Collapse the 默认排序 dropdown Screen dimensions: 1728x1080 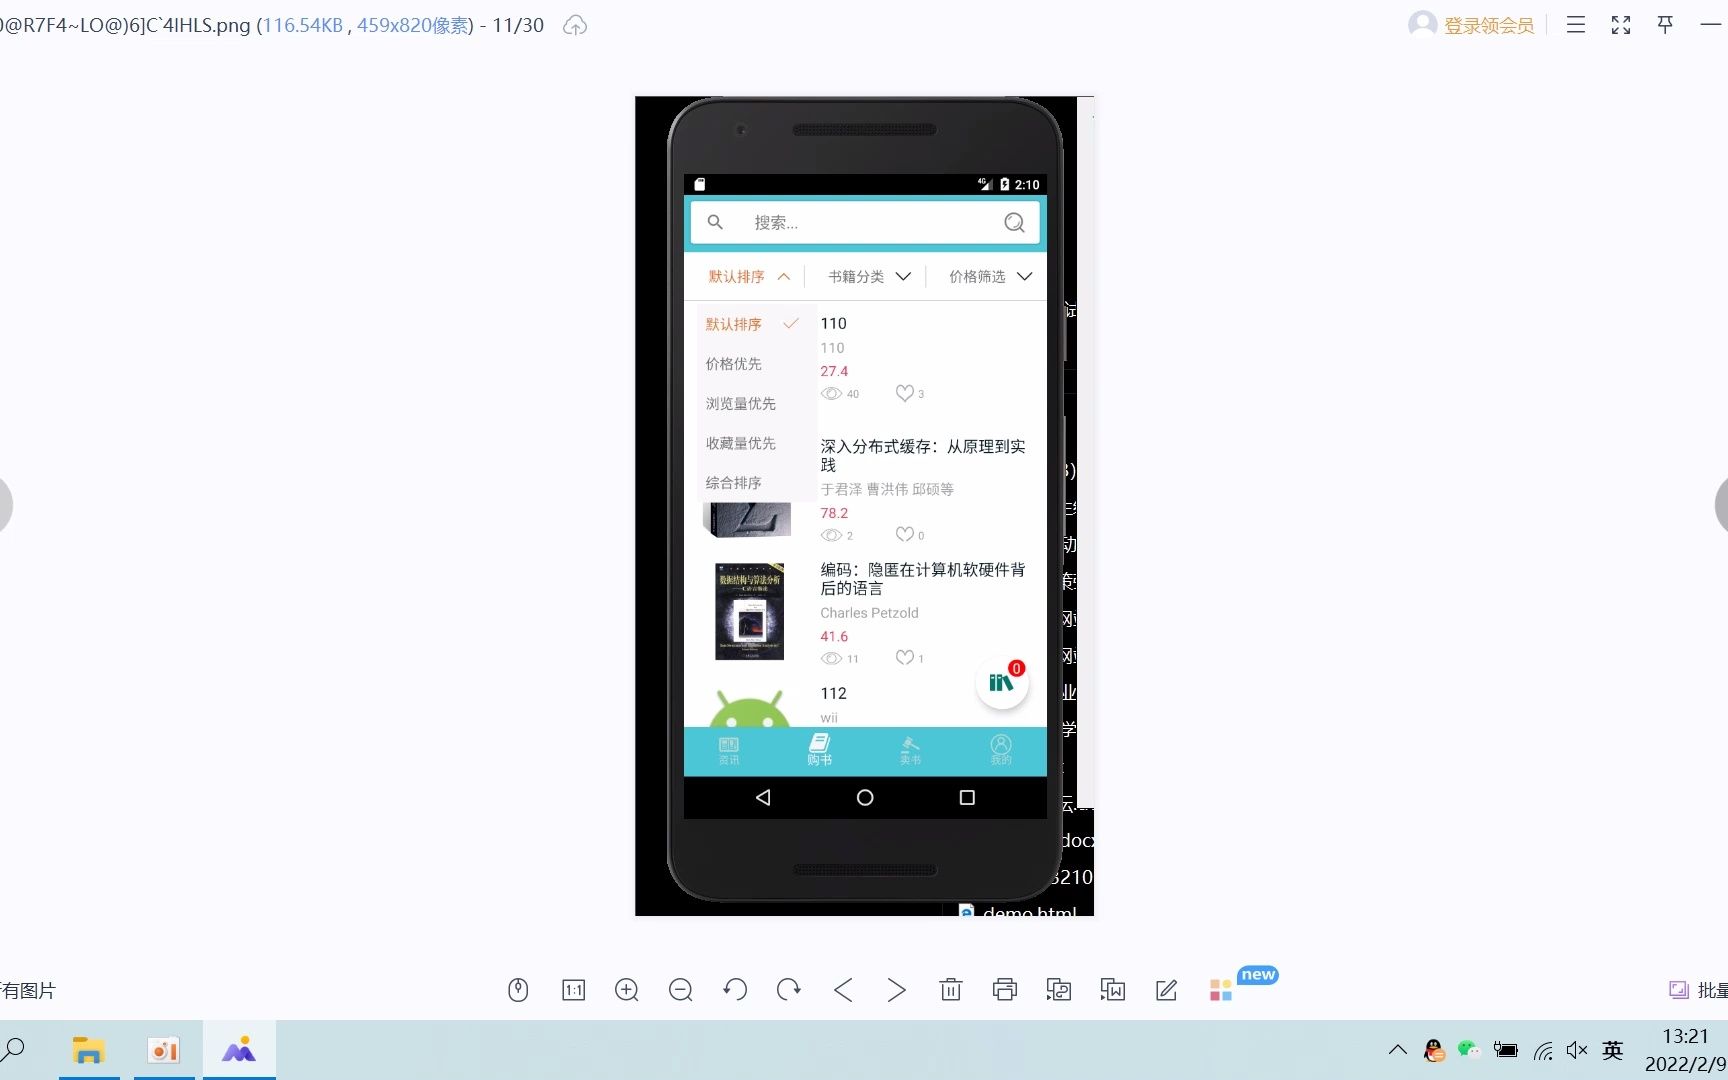coord(747,276)
